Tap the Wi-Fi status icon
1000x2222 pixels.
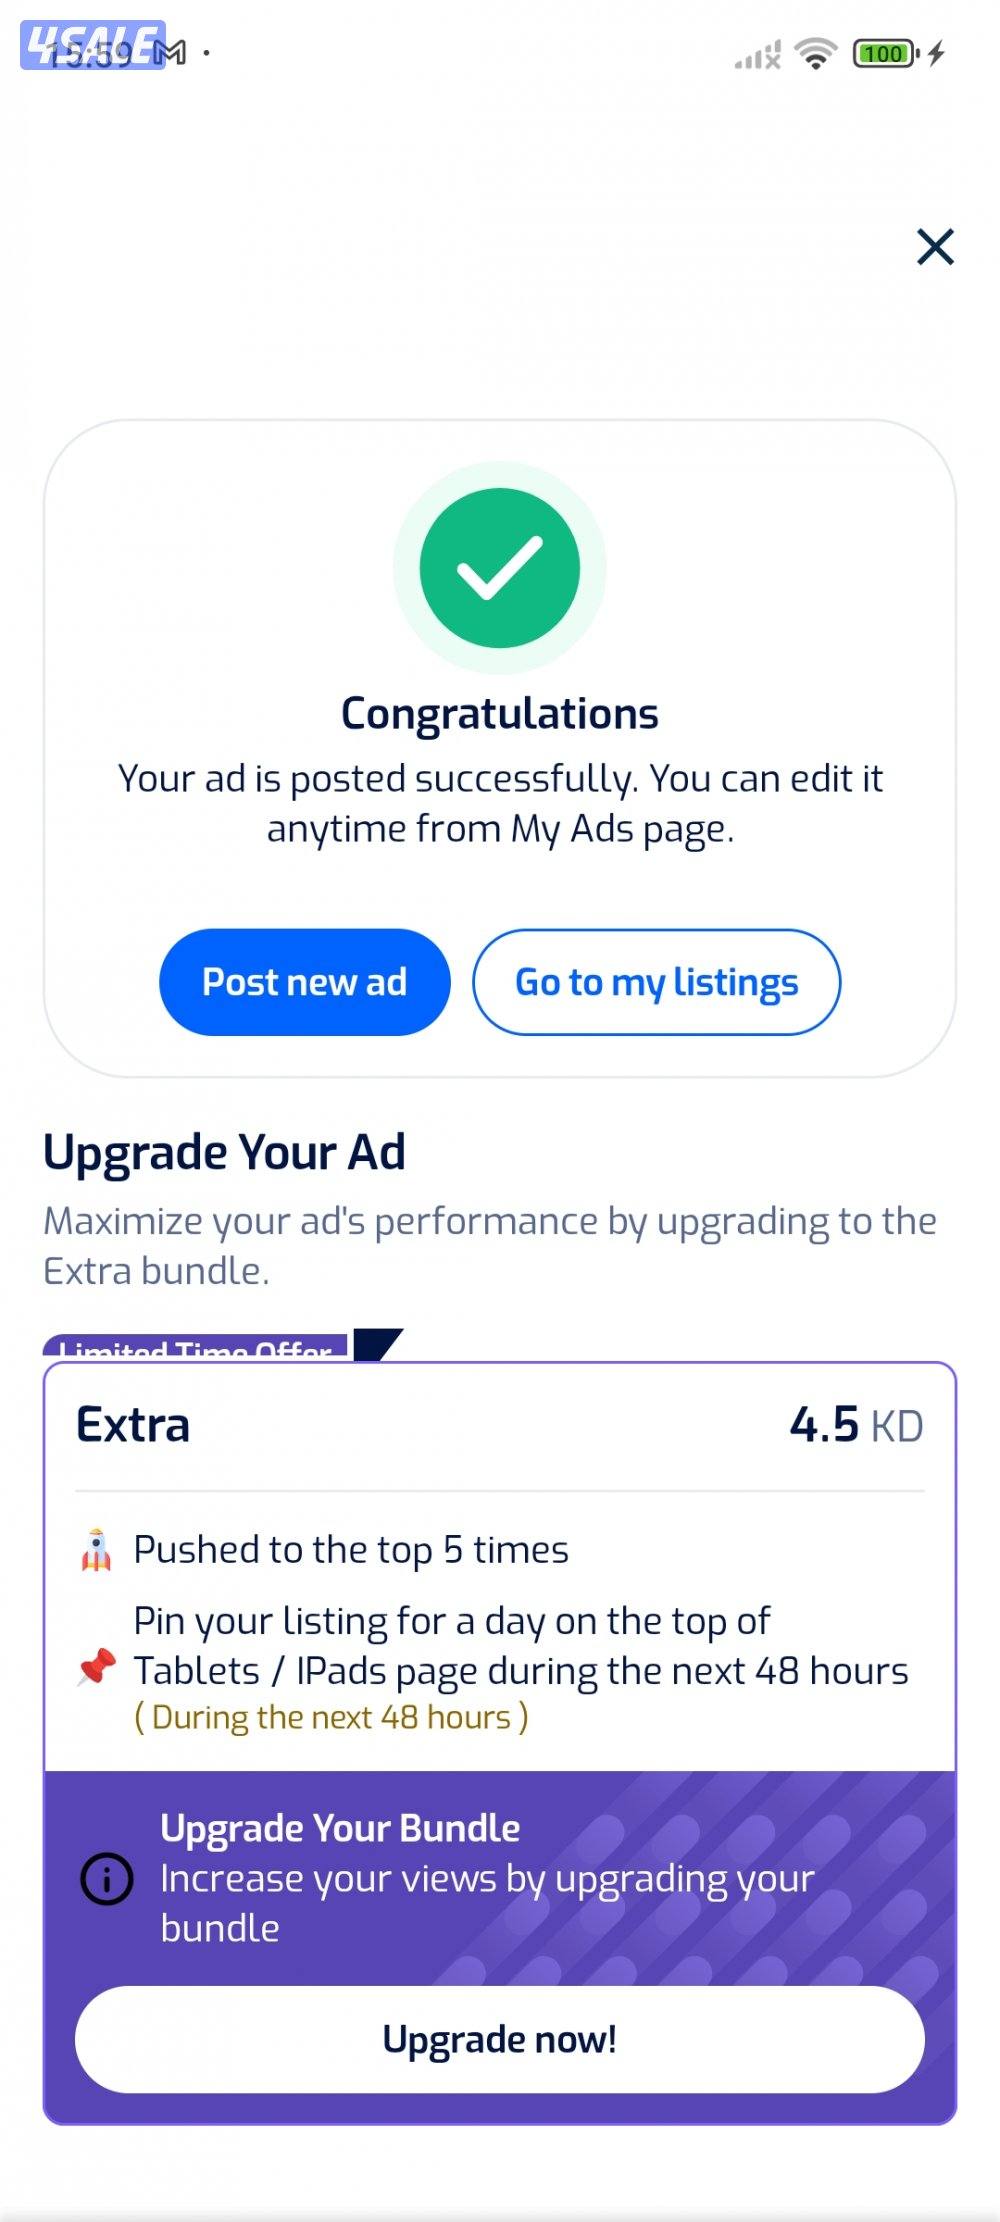coord(816,53)
